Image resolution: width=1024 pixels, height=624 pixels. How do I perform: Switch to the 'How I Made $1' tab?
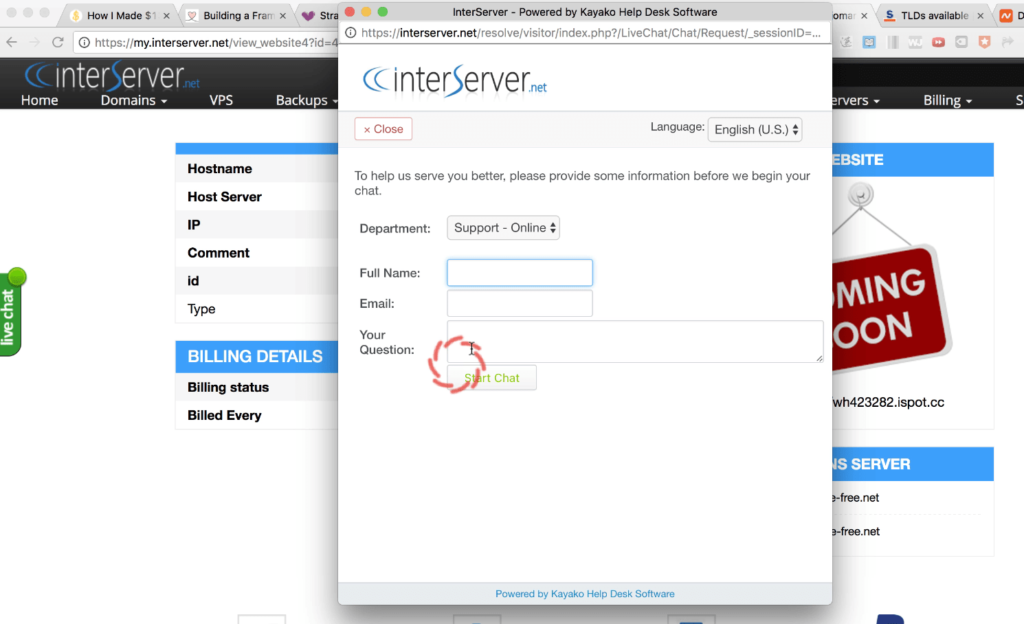[x=120, y=16]
